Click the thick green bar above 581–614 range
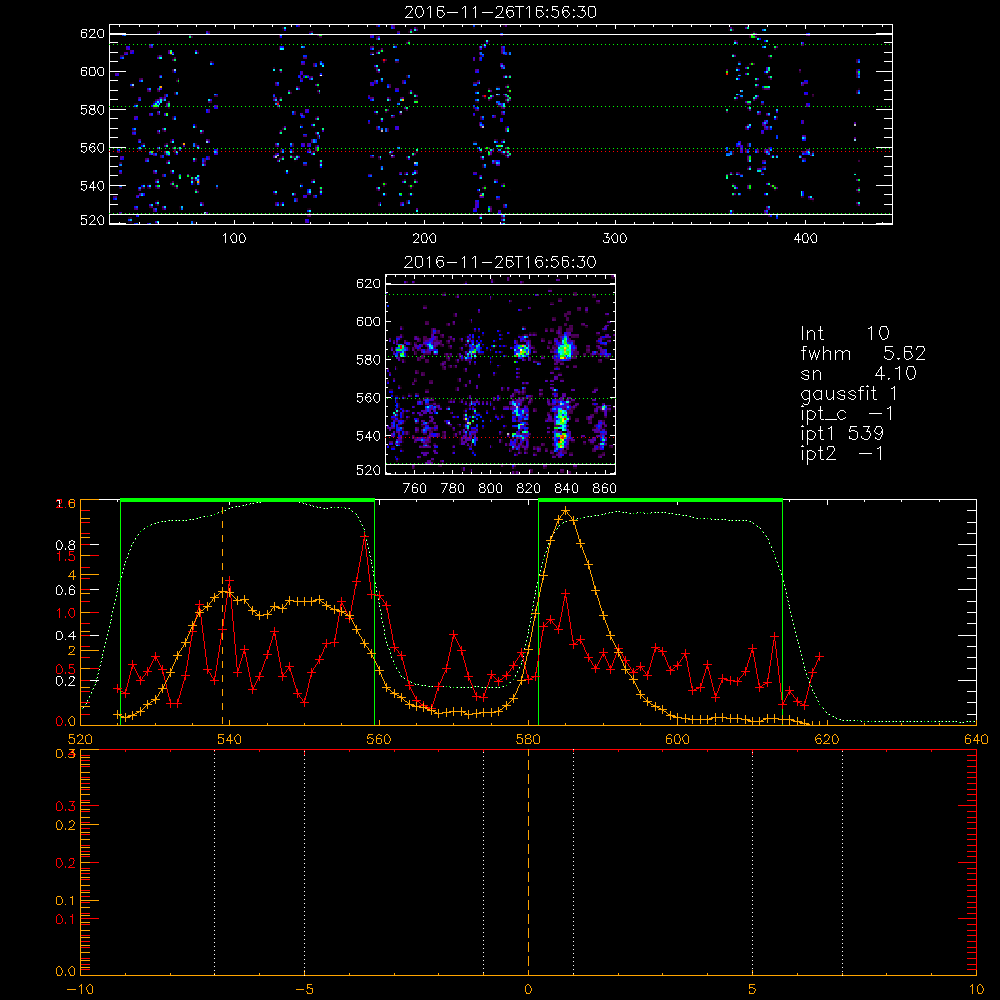 (x=660, y=500)
